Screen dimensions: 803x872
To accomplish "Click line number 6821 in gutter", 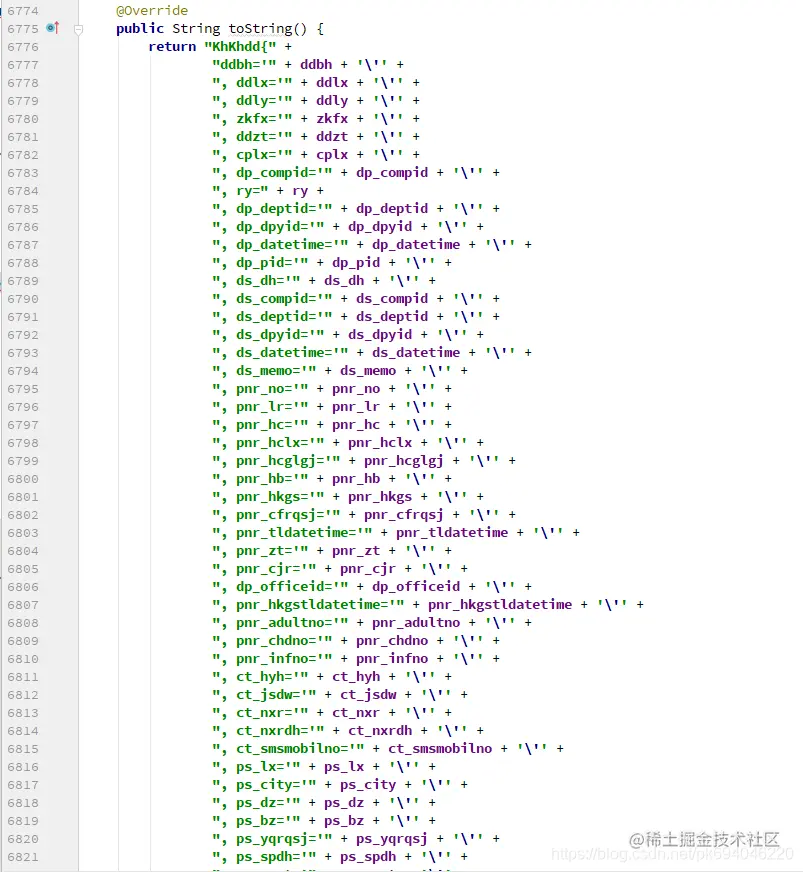I will coord(23,857).
